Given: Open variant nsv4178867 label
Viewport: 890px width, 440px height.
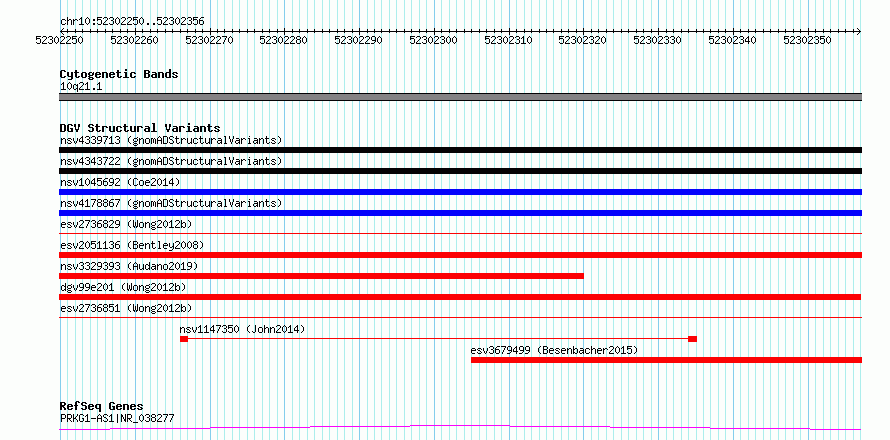Looking at the screenshot, I should tap(171, 203).
